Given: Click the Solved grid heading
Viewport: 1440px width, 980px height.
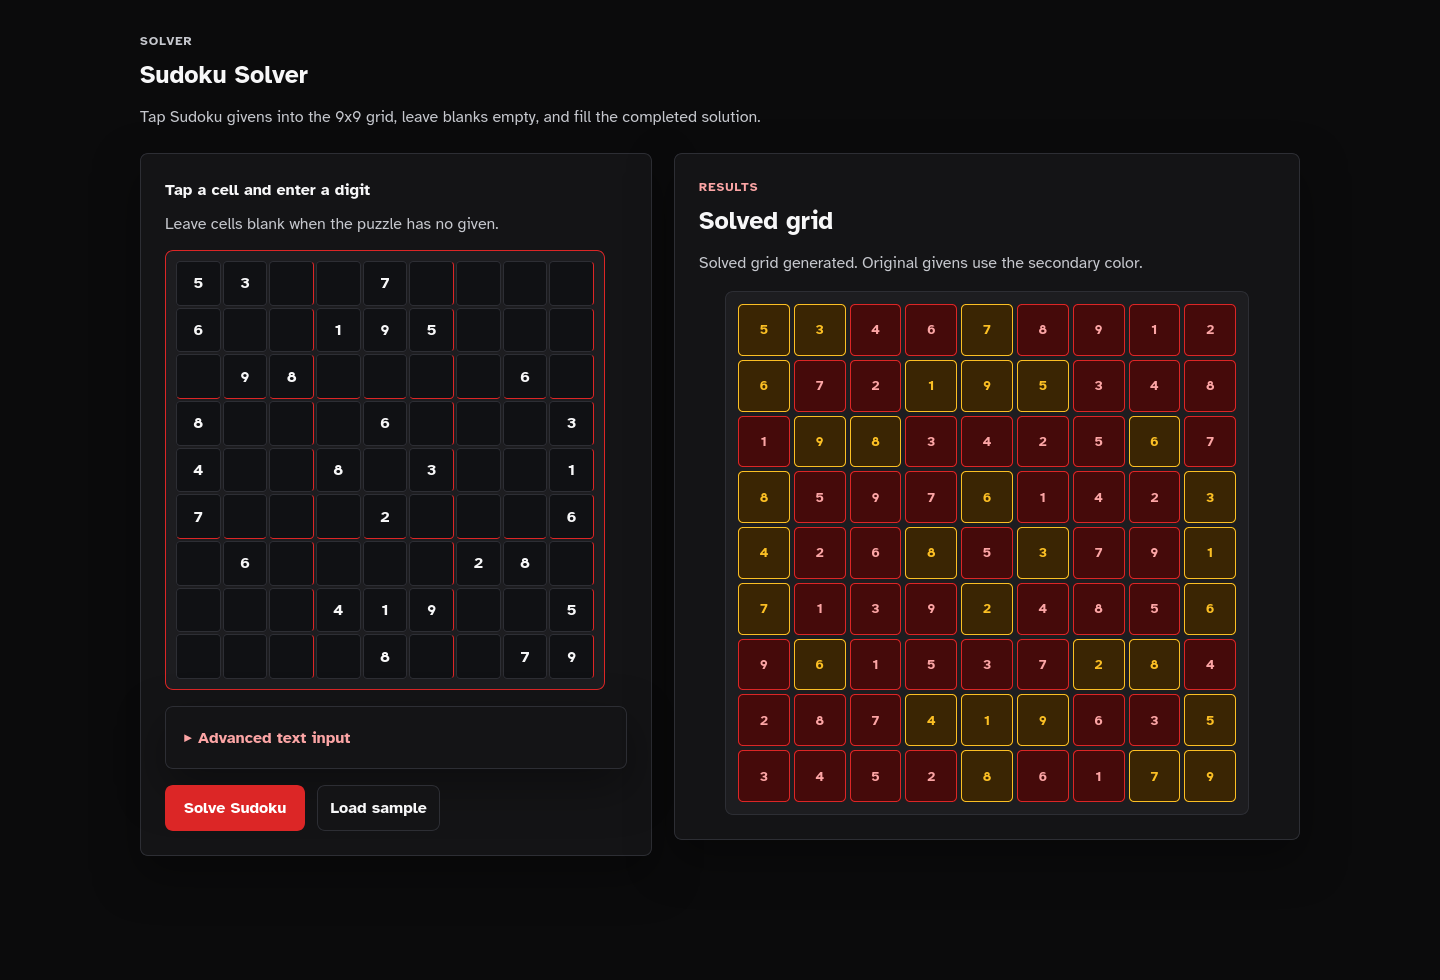Looking at the screenshot, I should tap(766, 221).
